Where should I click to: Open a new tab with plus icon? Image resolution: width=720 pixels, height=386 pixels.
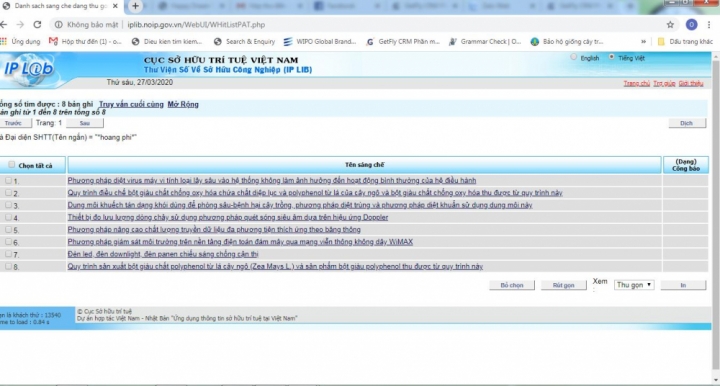[x=135, y=6]
